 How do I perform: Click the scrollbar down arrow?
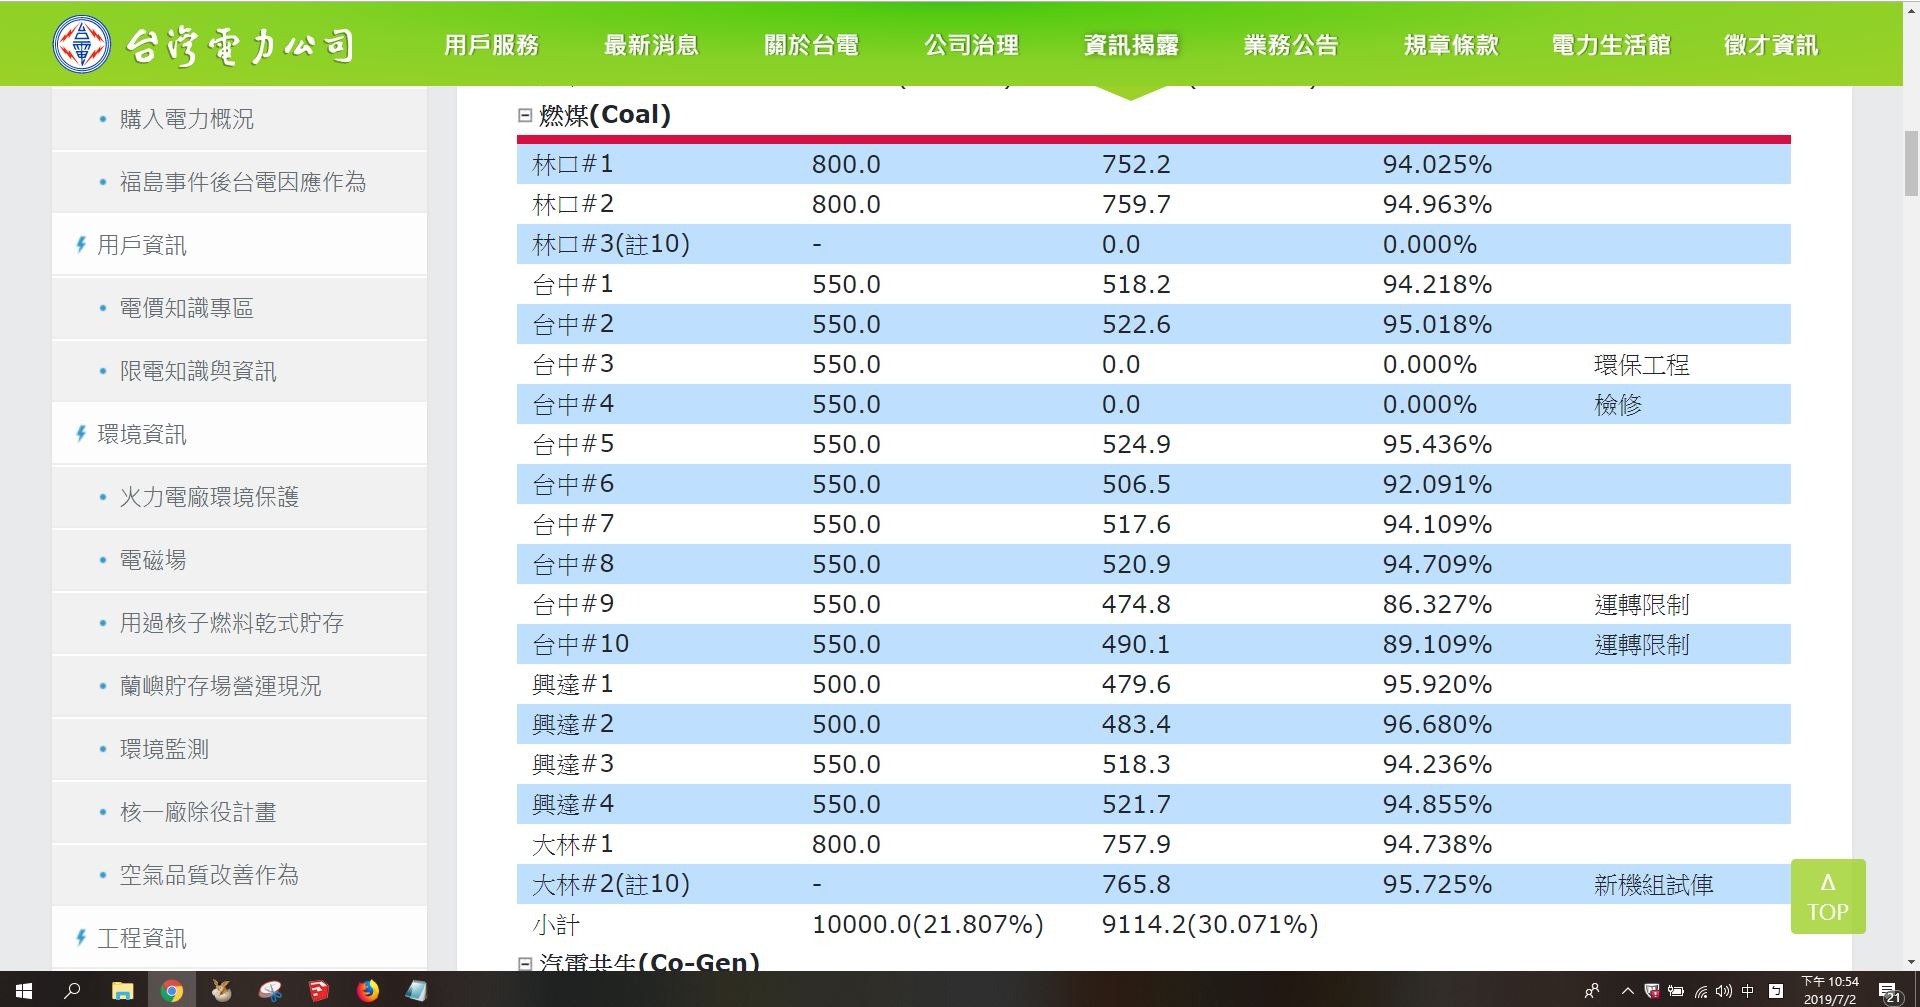pos(1911,962)
